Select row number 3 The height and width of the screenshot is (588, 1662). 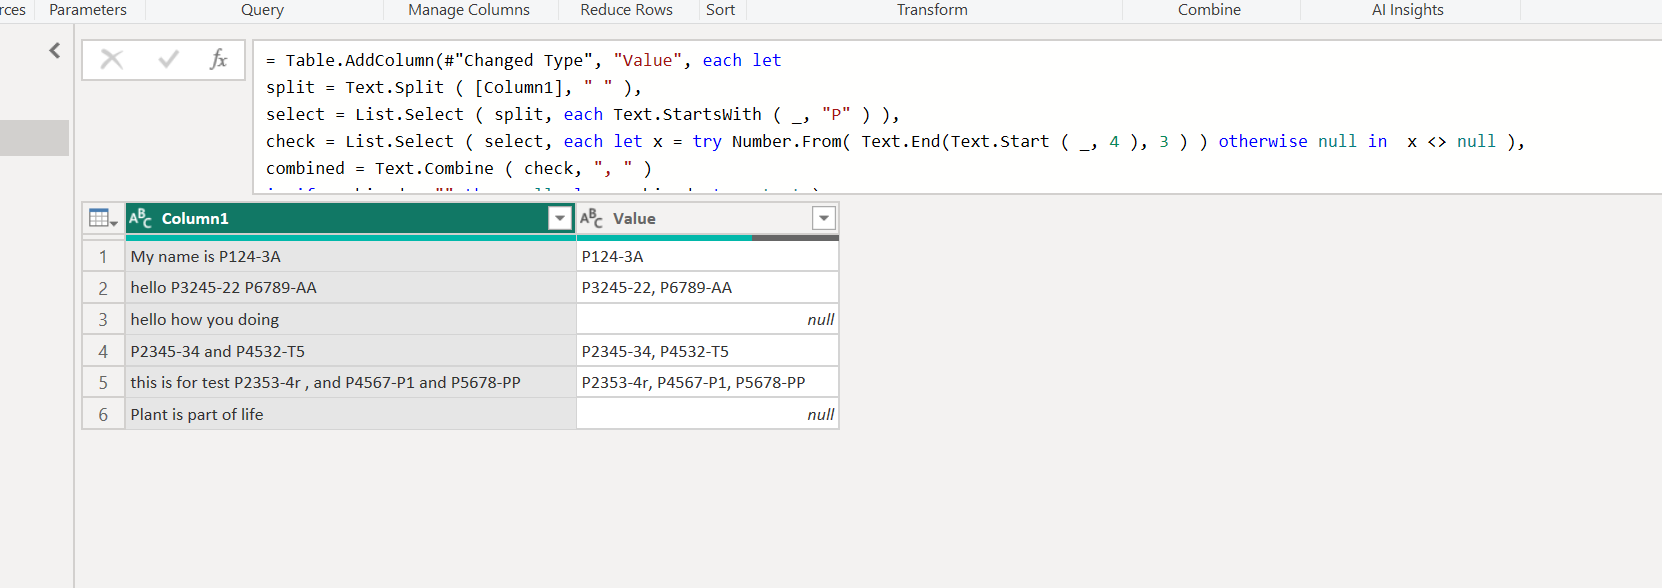pos(103,320)
